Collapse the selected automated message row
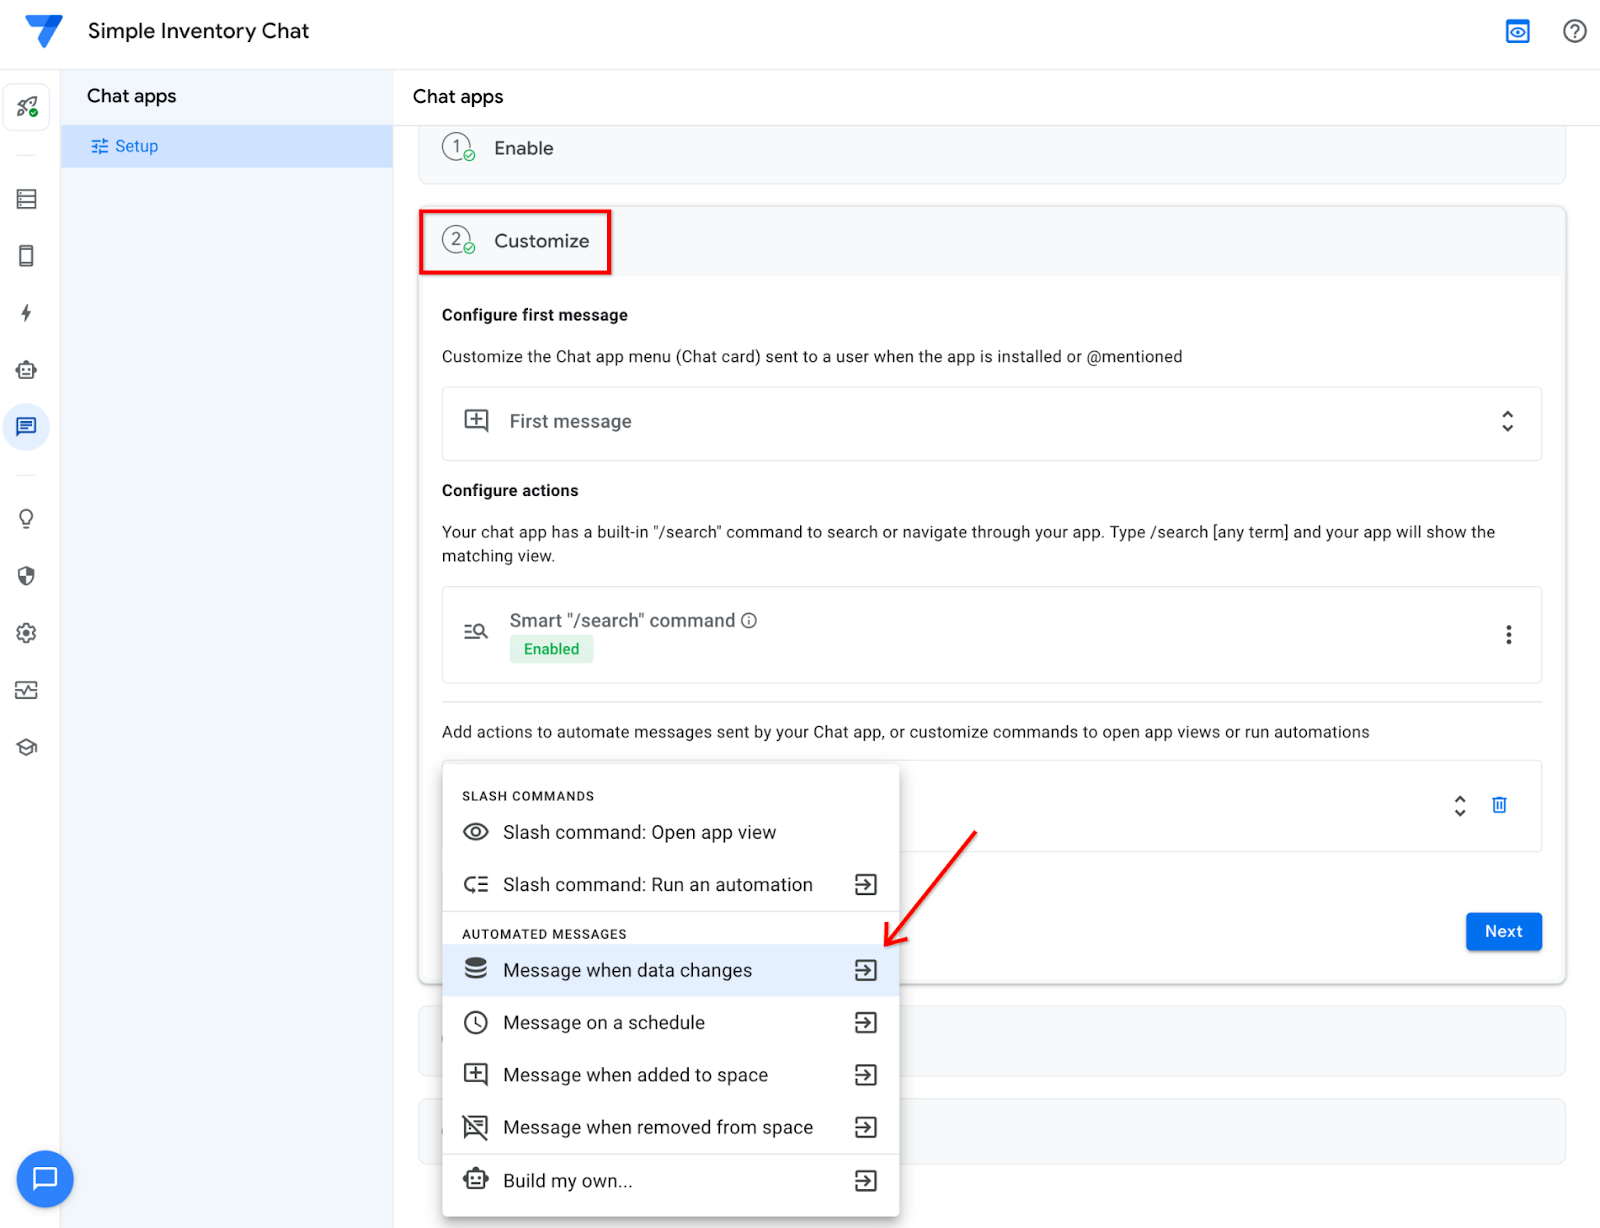Screen dimensions: 1600x1228 [1459, 805]
